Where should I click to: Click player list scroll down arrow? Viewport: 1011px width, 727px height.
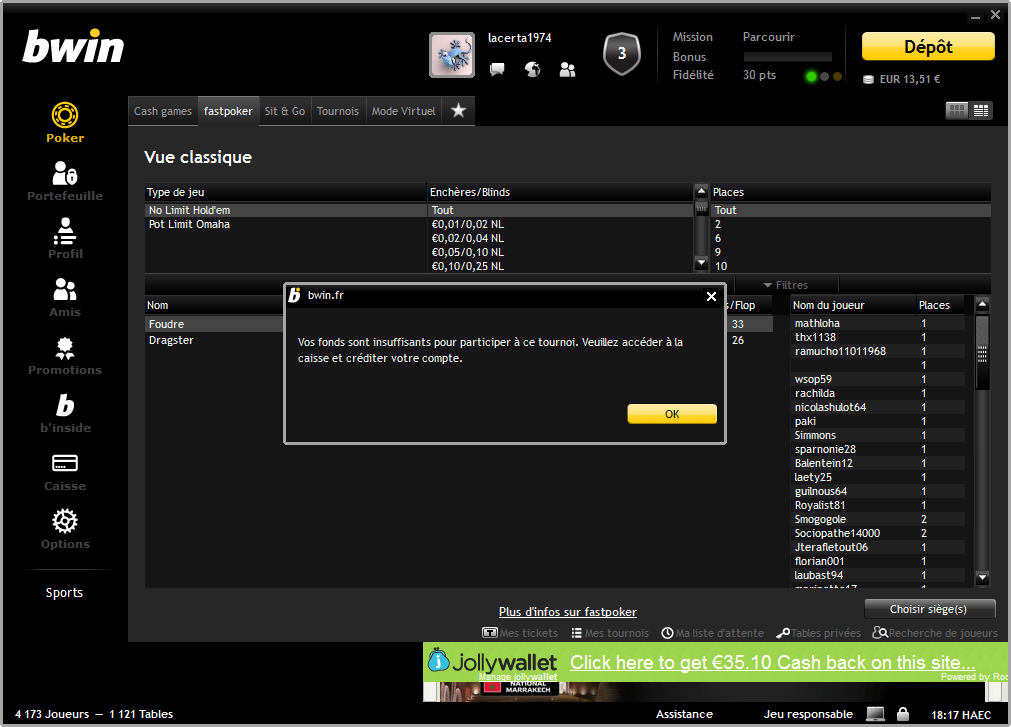(x=982, y=578)
